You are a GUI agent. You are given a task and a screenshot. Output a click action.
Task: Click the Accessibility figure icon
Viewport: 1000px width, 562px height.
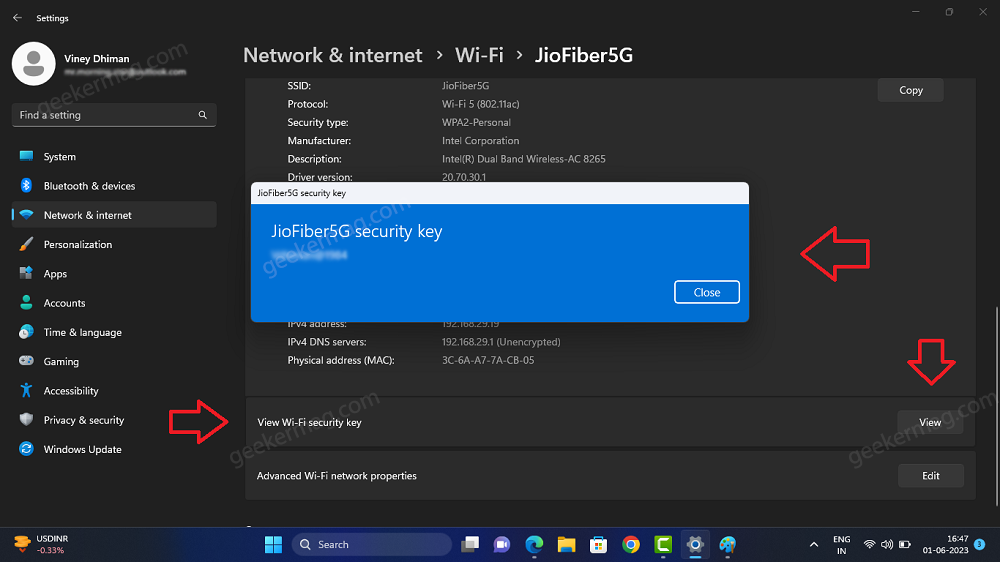click(26, 390)
